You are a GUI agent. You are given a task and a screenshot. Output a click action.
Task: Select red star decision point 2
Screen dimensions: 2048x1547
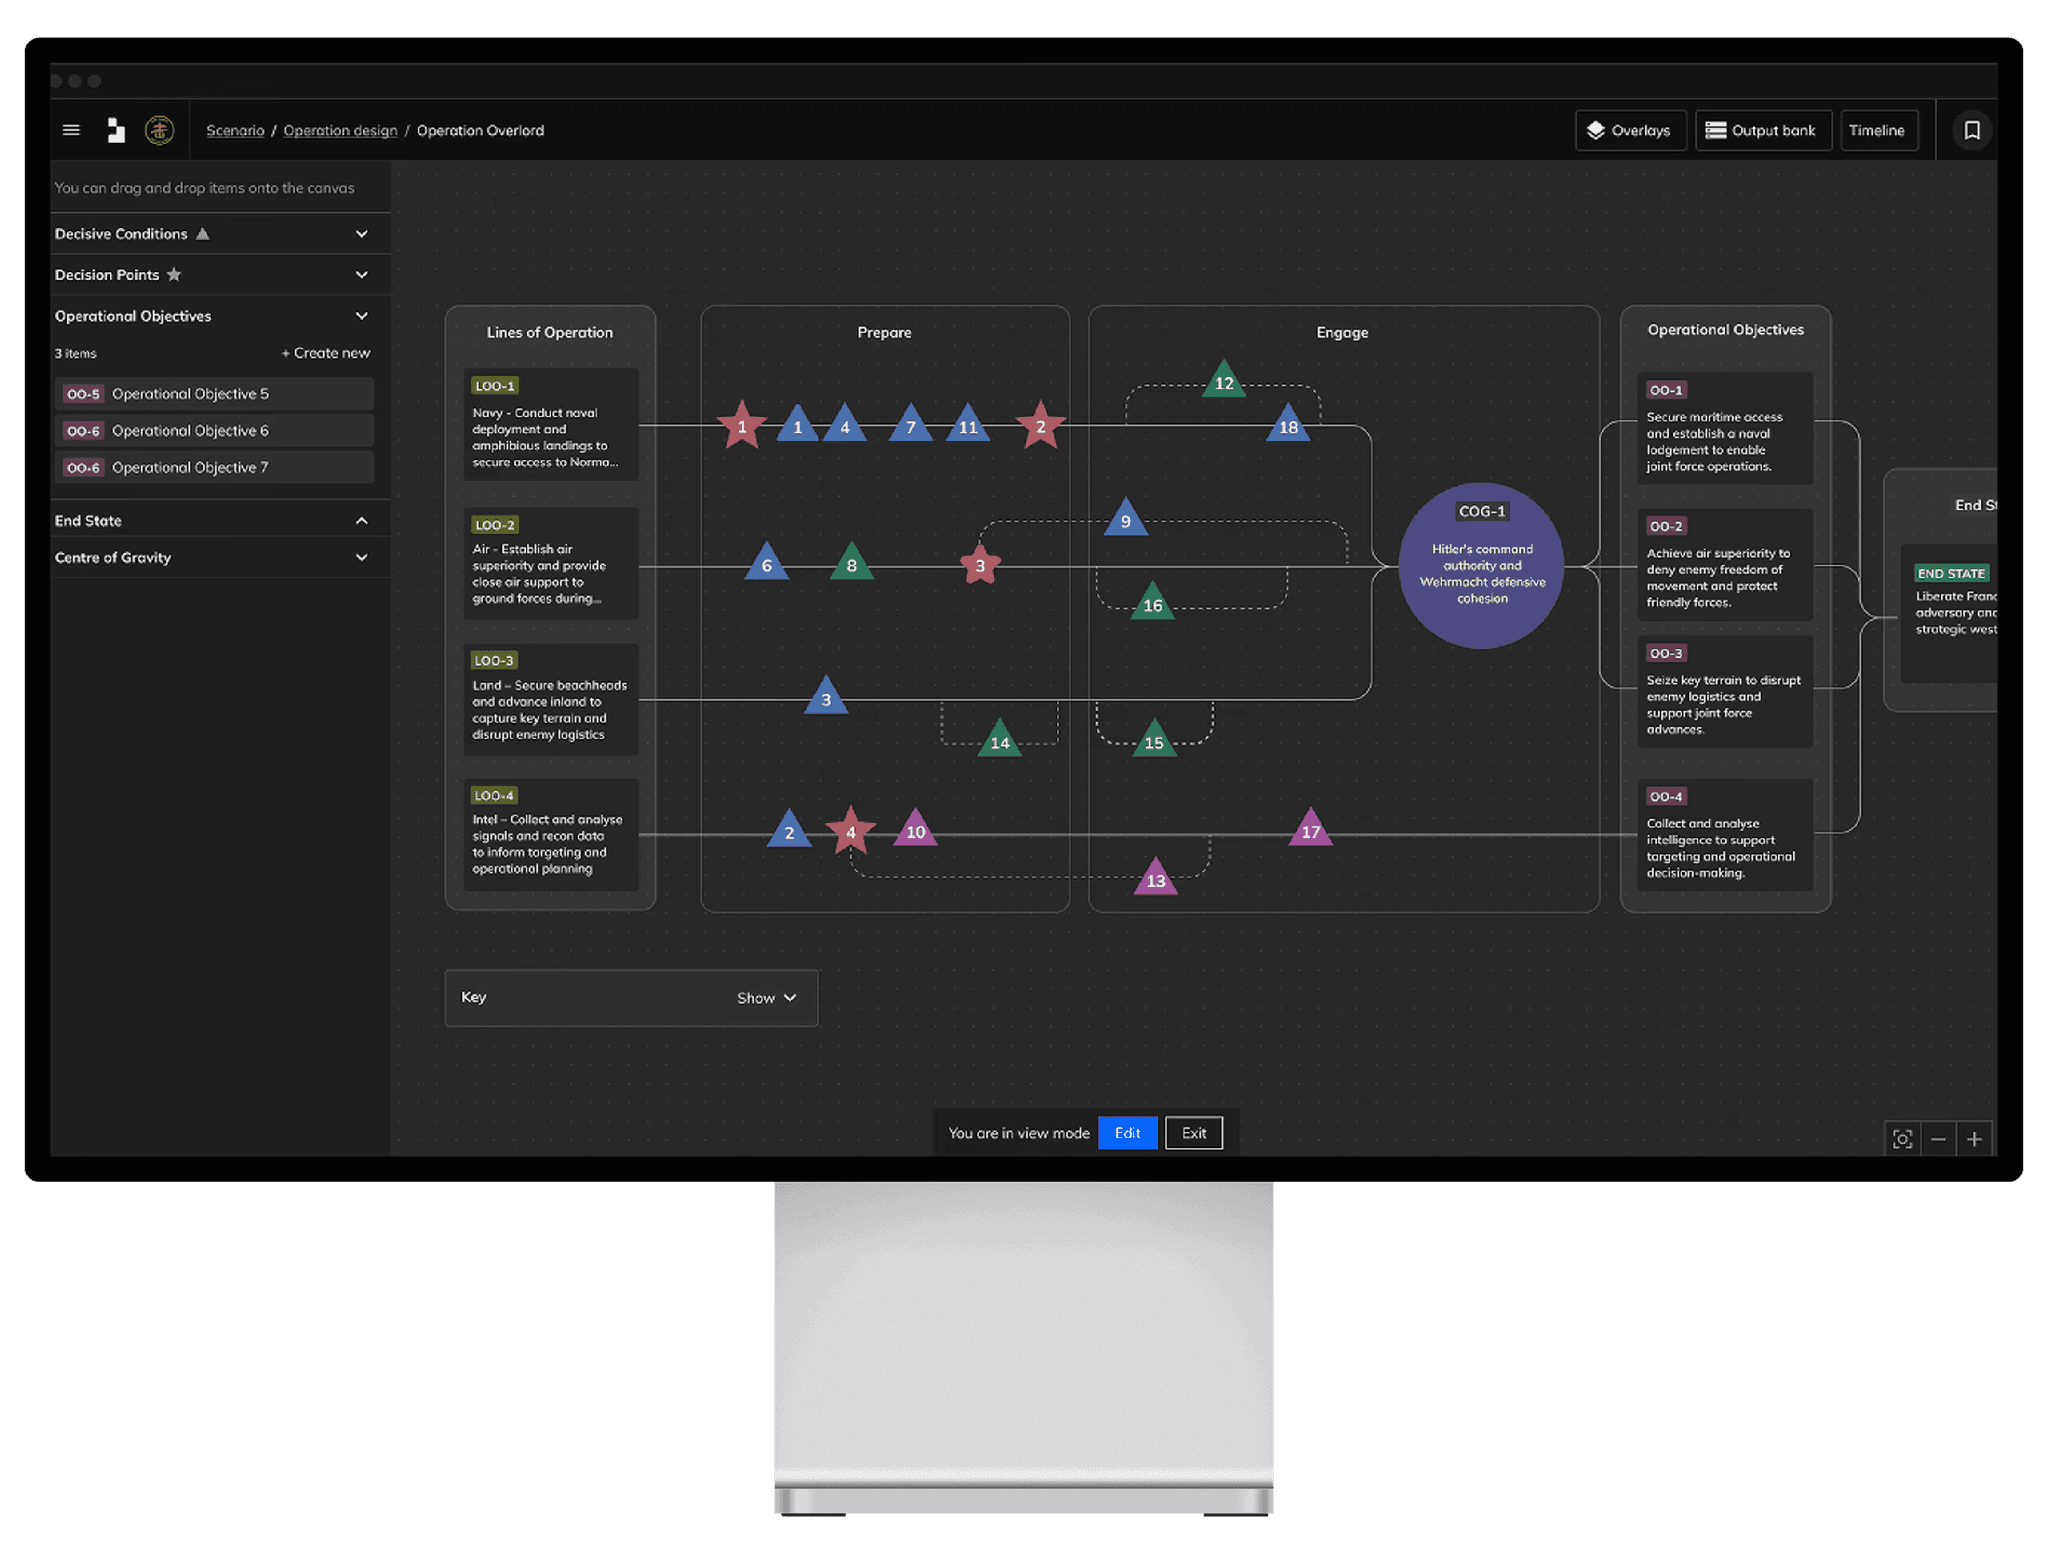pos(1040,427)
